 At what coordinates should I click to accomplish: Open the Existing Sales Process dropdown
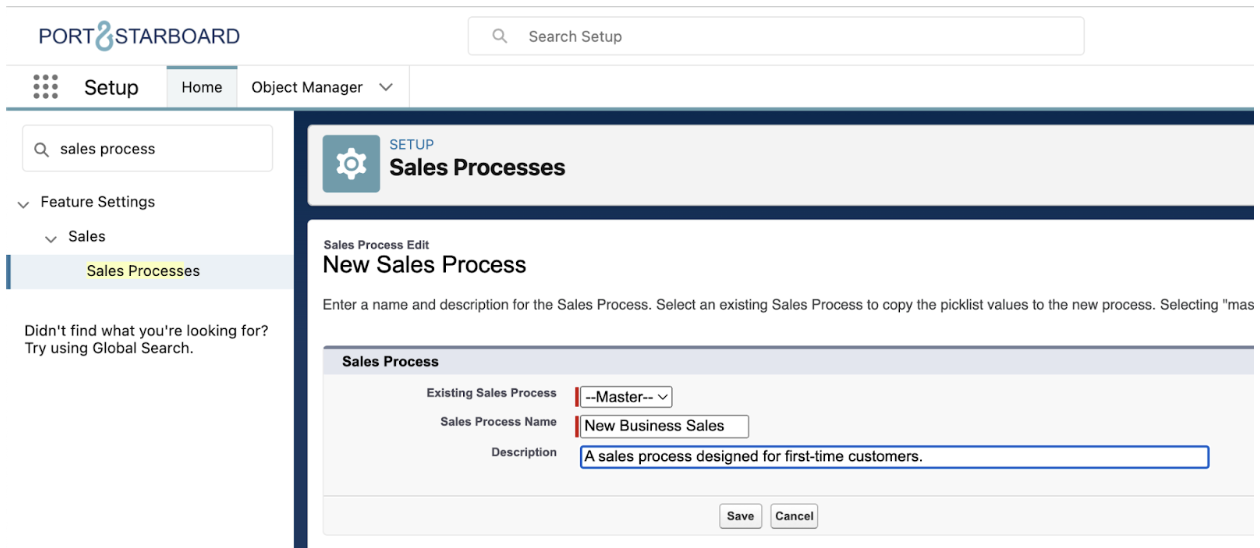pyautogui.click(x=627, y=397)
